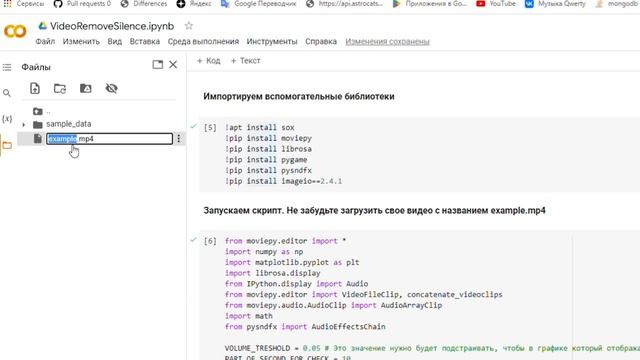The image size is (640, 360).
Task: Click the Изменения сохранены link
Action: pyautogui.click(x=387, y=42)
